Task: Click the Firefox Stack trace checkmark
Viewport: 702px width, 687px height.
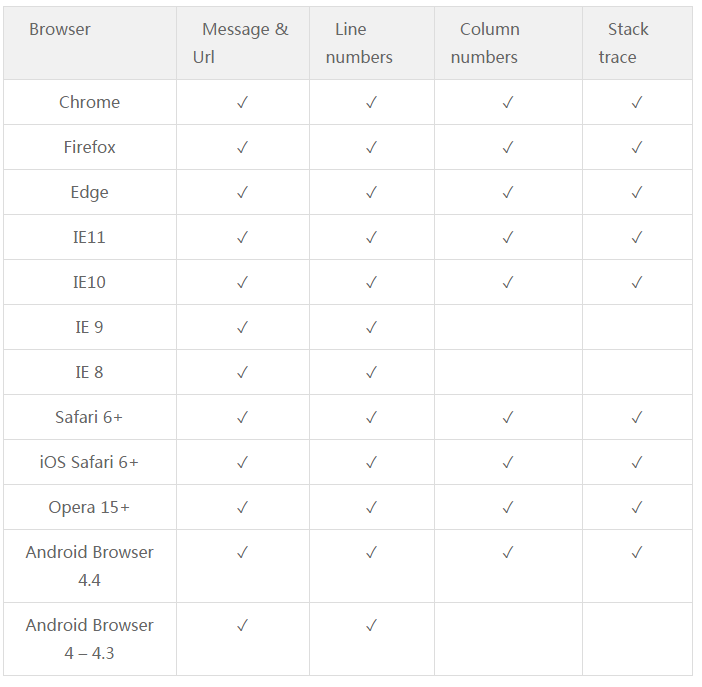Action: tap(637, 147)
